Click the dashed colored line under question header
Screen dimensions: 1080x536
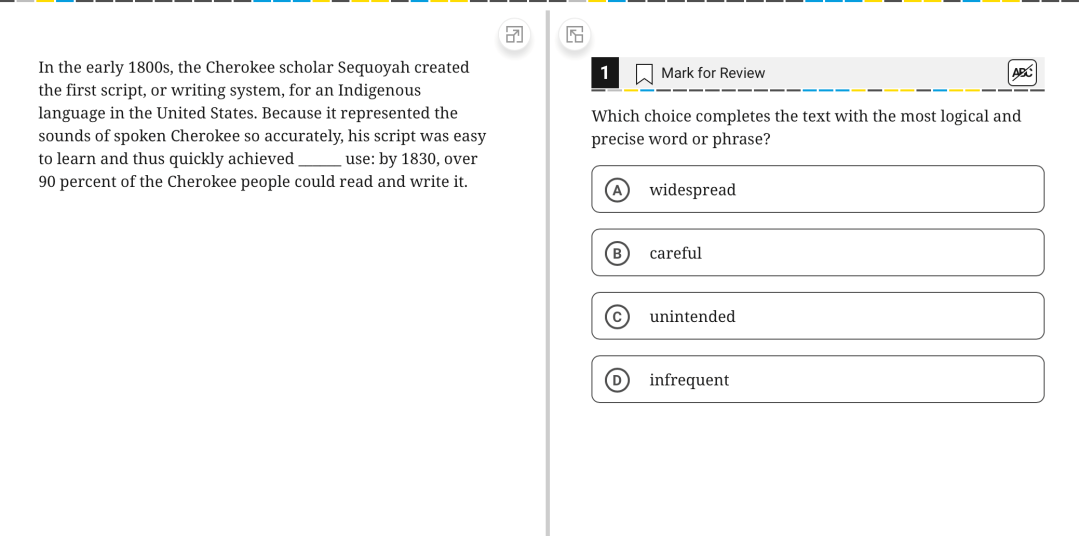pyautogui.click(x=818, y=90)
